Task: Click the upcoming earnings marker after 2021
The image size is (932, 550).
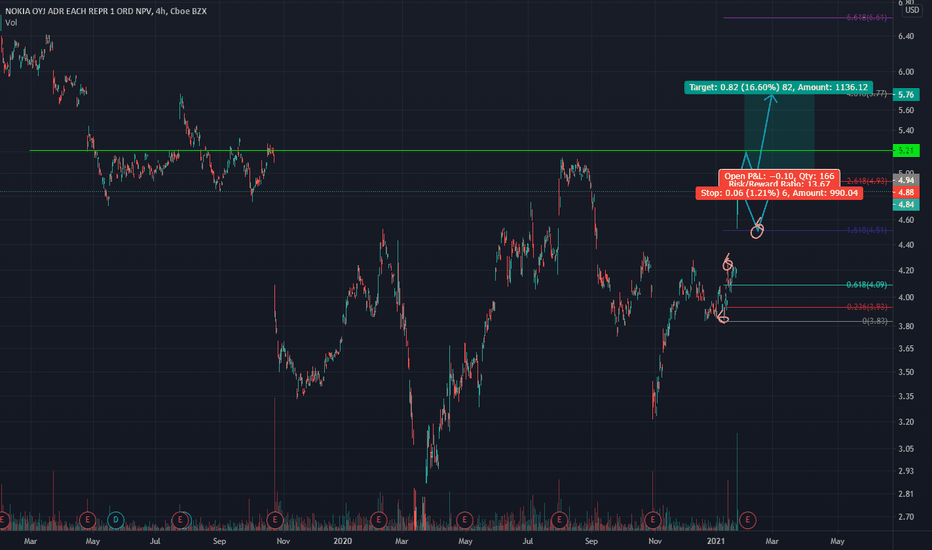Action: (747, 520)
